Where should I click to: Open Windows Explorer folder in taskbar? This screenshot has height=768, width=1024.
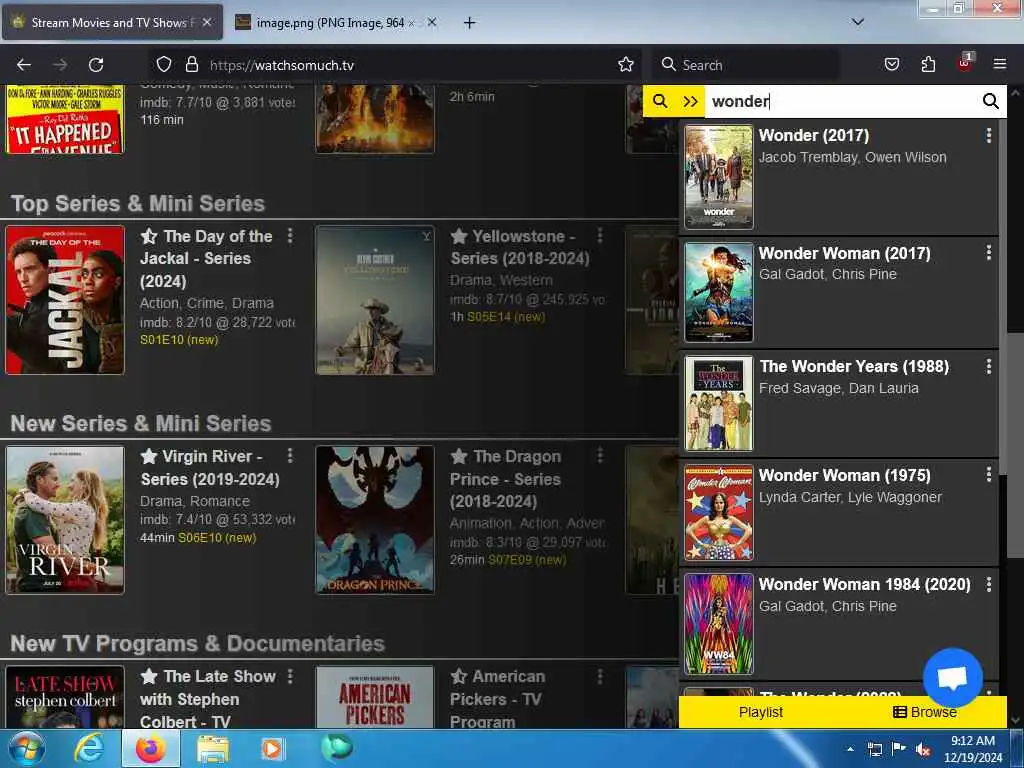point(212,749)
